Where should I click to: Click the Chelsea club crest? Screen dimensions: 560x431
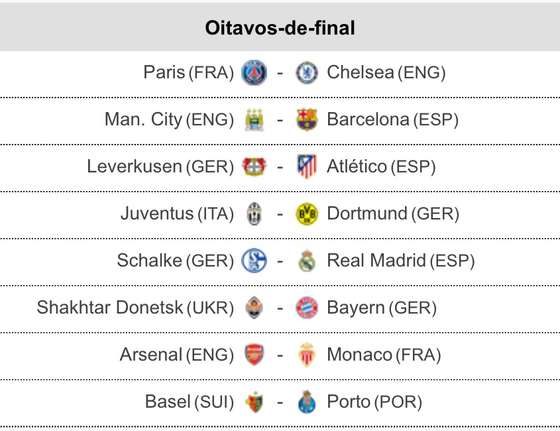(307, 72)
